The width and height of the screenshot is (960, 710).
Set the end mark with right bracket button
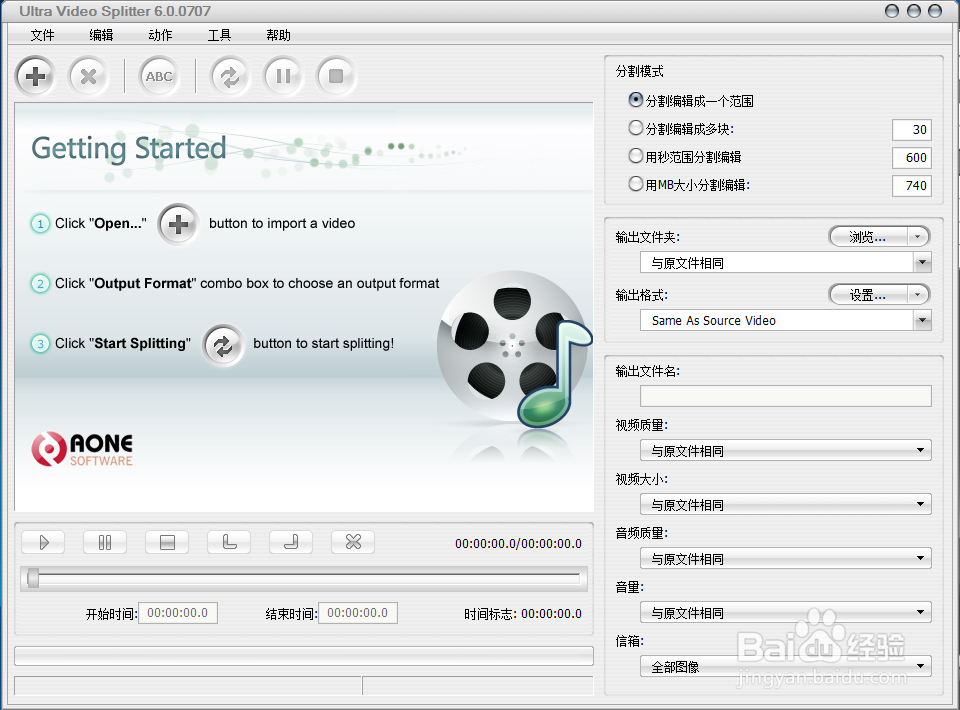(x=291, y=542)
